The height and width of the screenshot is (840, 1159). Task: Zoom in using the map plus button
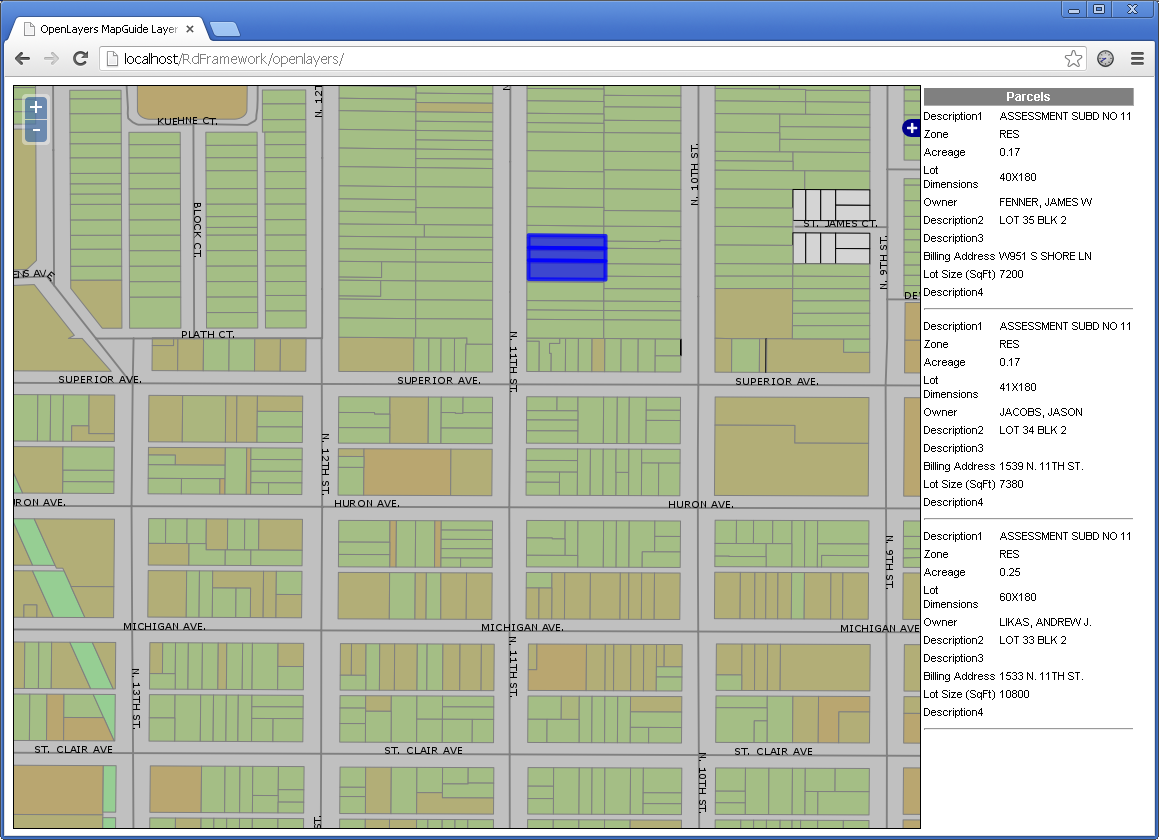[35, 106]
